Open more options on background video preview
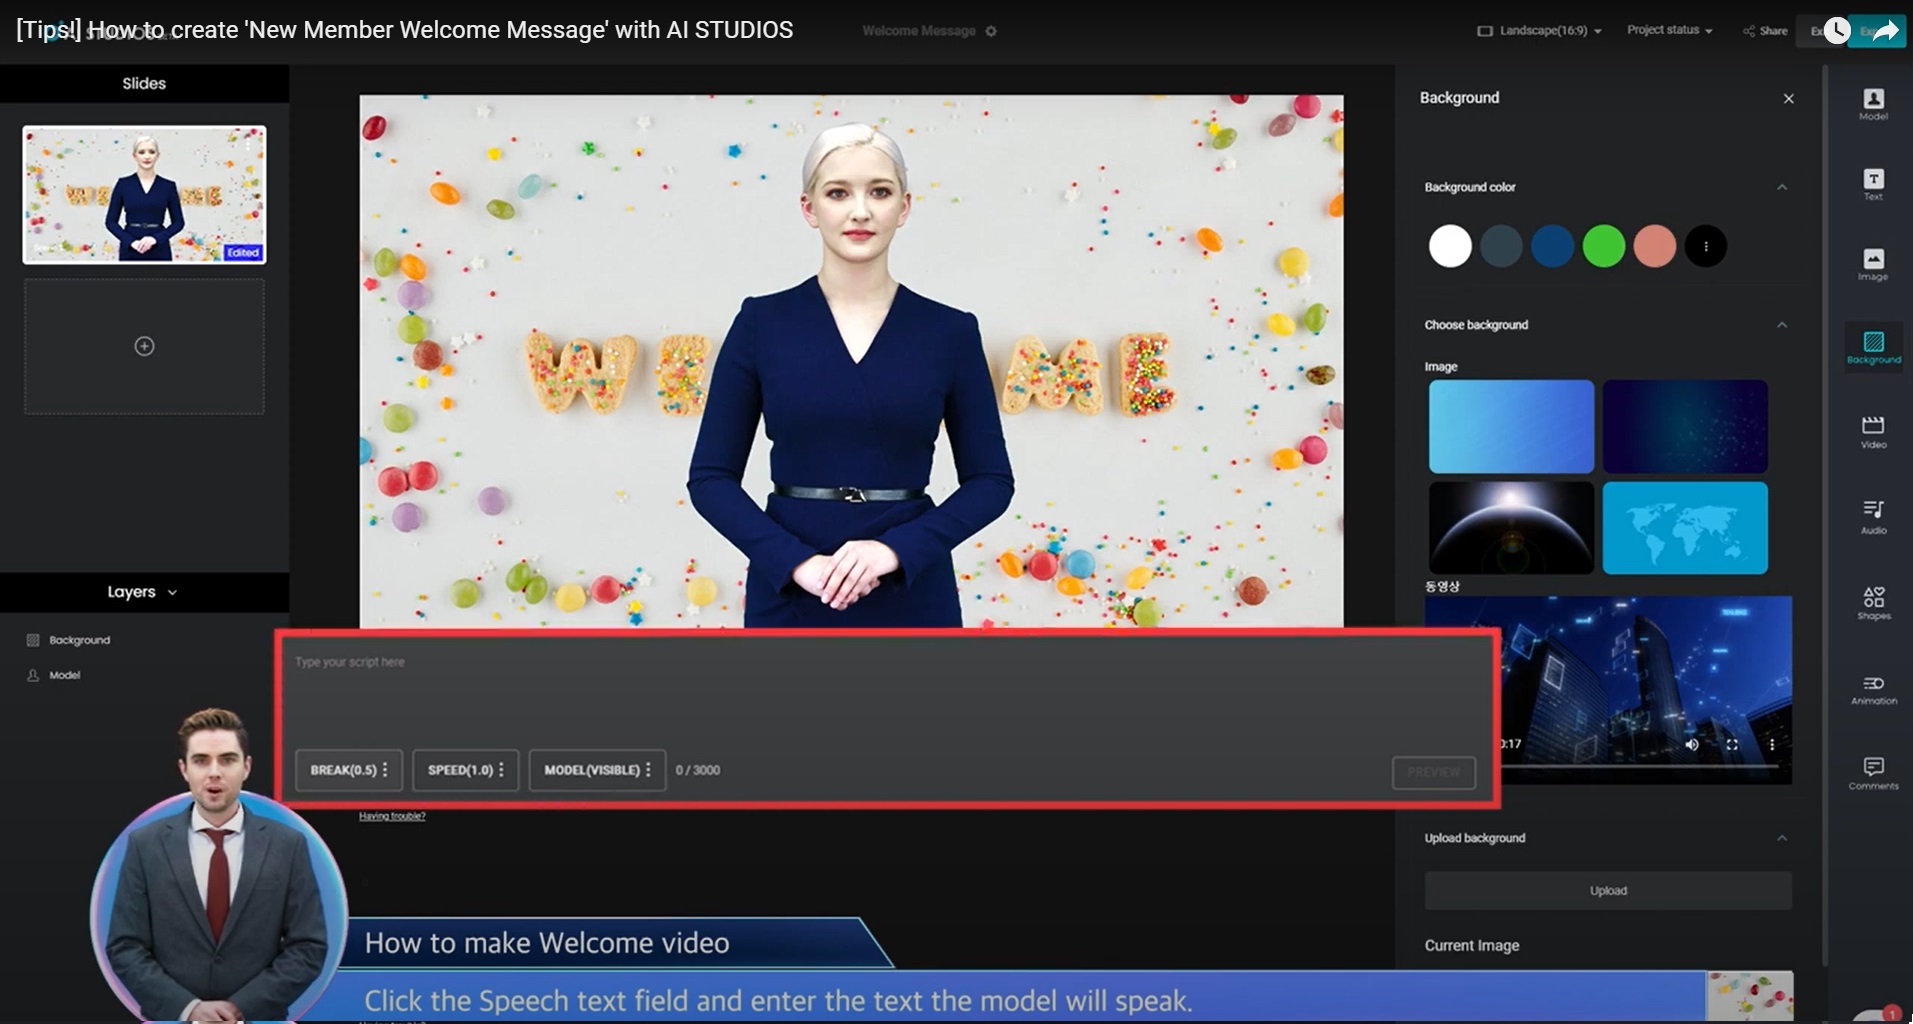Image resolution: width=1913 pixels, height=1024 pixels. click(x=1772, y=744)
